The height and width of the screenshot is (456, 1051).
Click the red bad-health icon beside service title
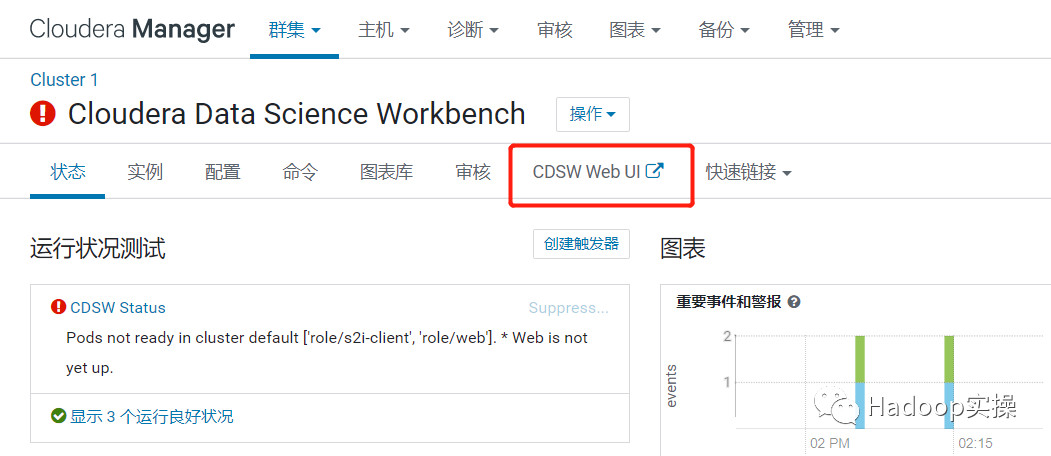tap(43, 113)
